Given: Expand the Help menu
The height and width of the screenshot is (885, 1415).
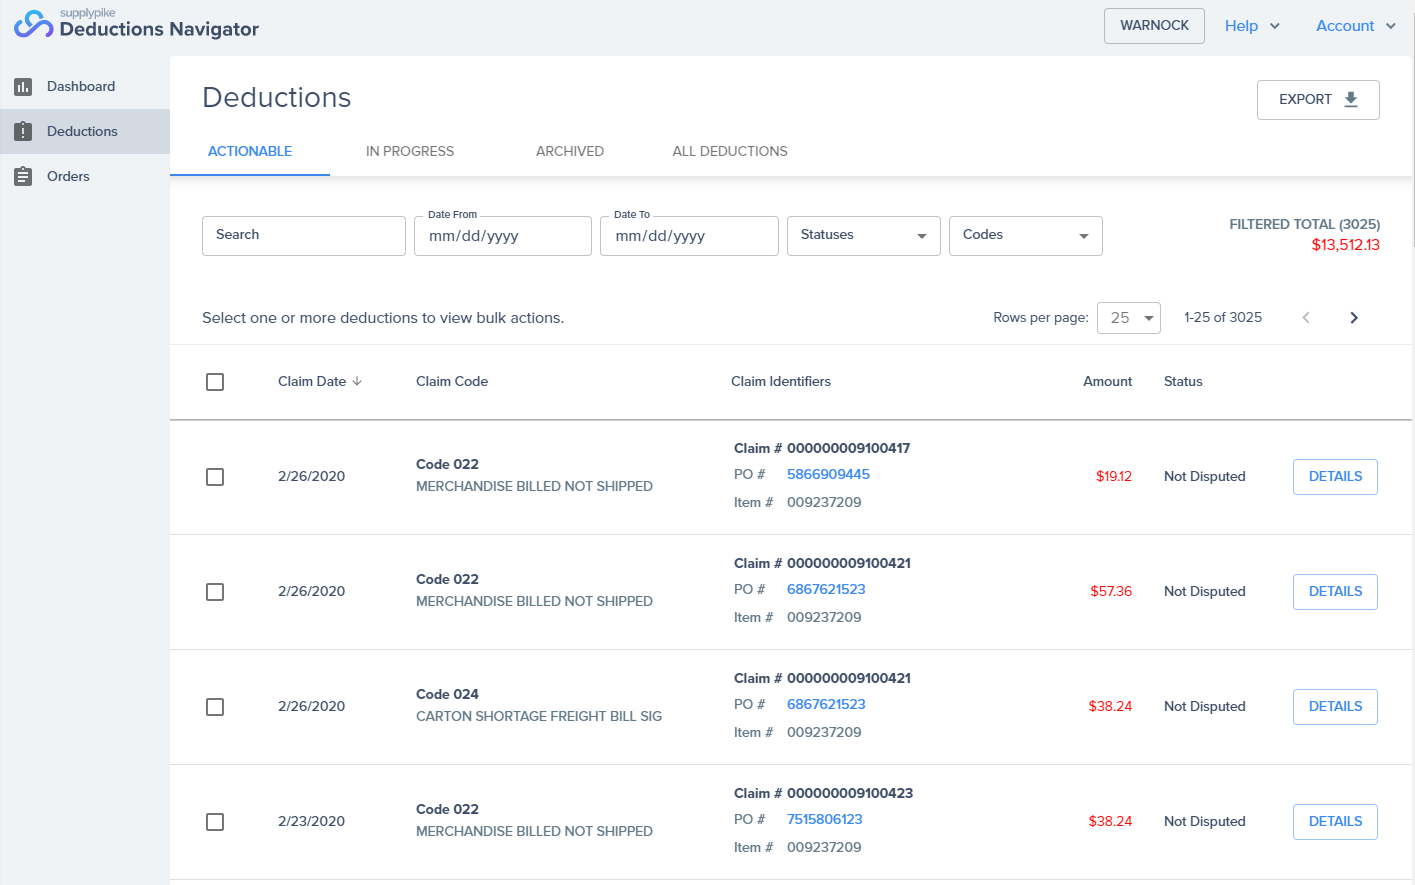Looking at the screenshot, I should pos(1252,26).
